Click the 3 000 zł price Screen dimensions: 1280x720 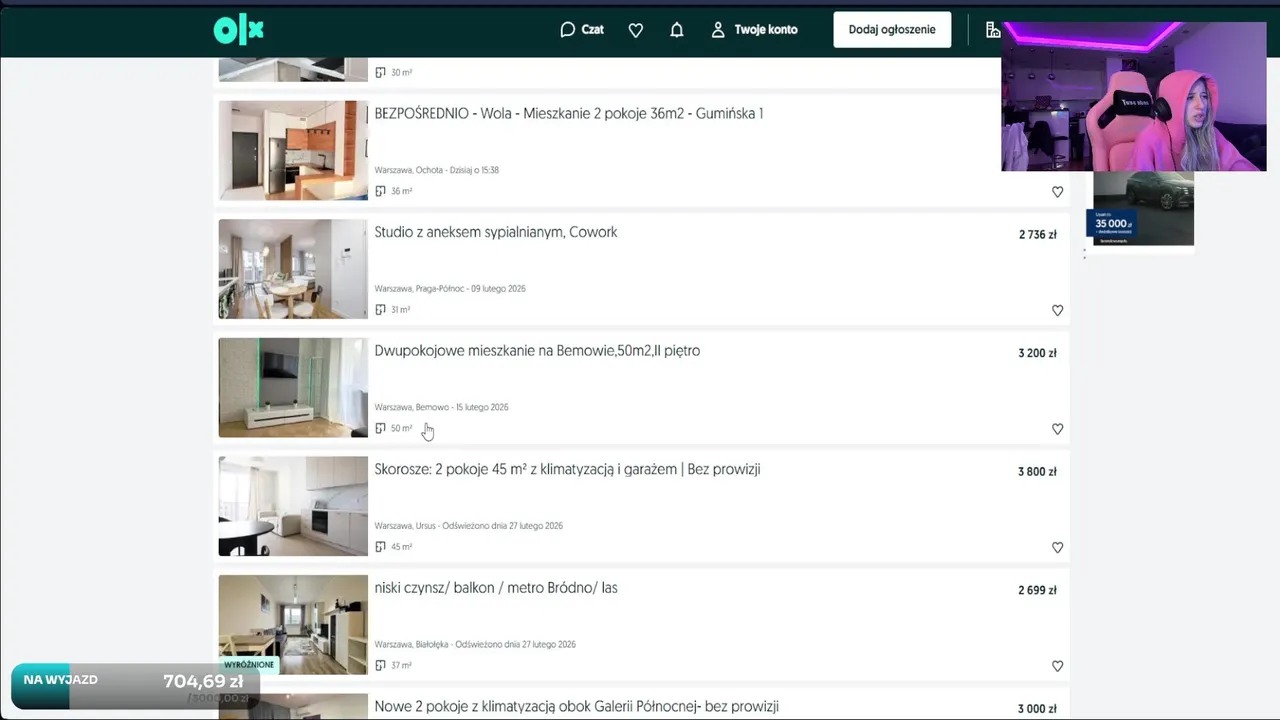pos(1037,709)
